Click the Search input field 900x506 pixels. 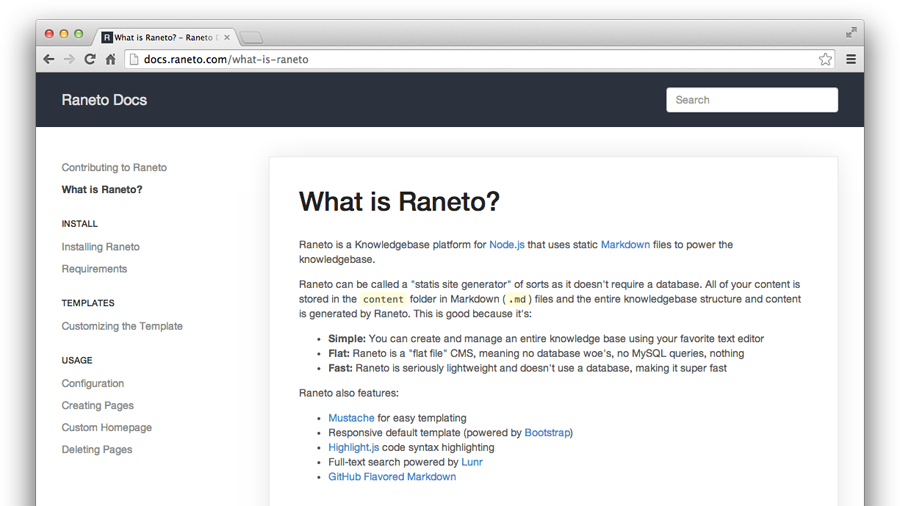752,100
